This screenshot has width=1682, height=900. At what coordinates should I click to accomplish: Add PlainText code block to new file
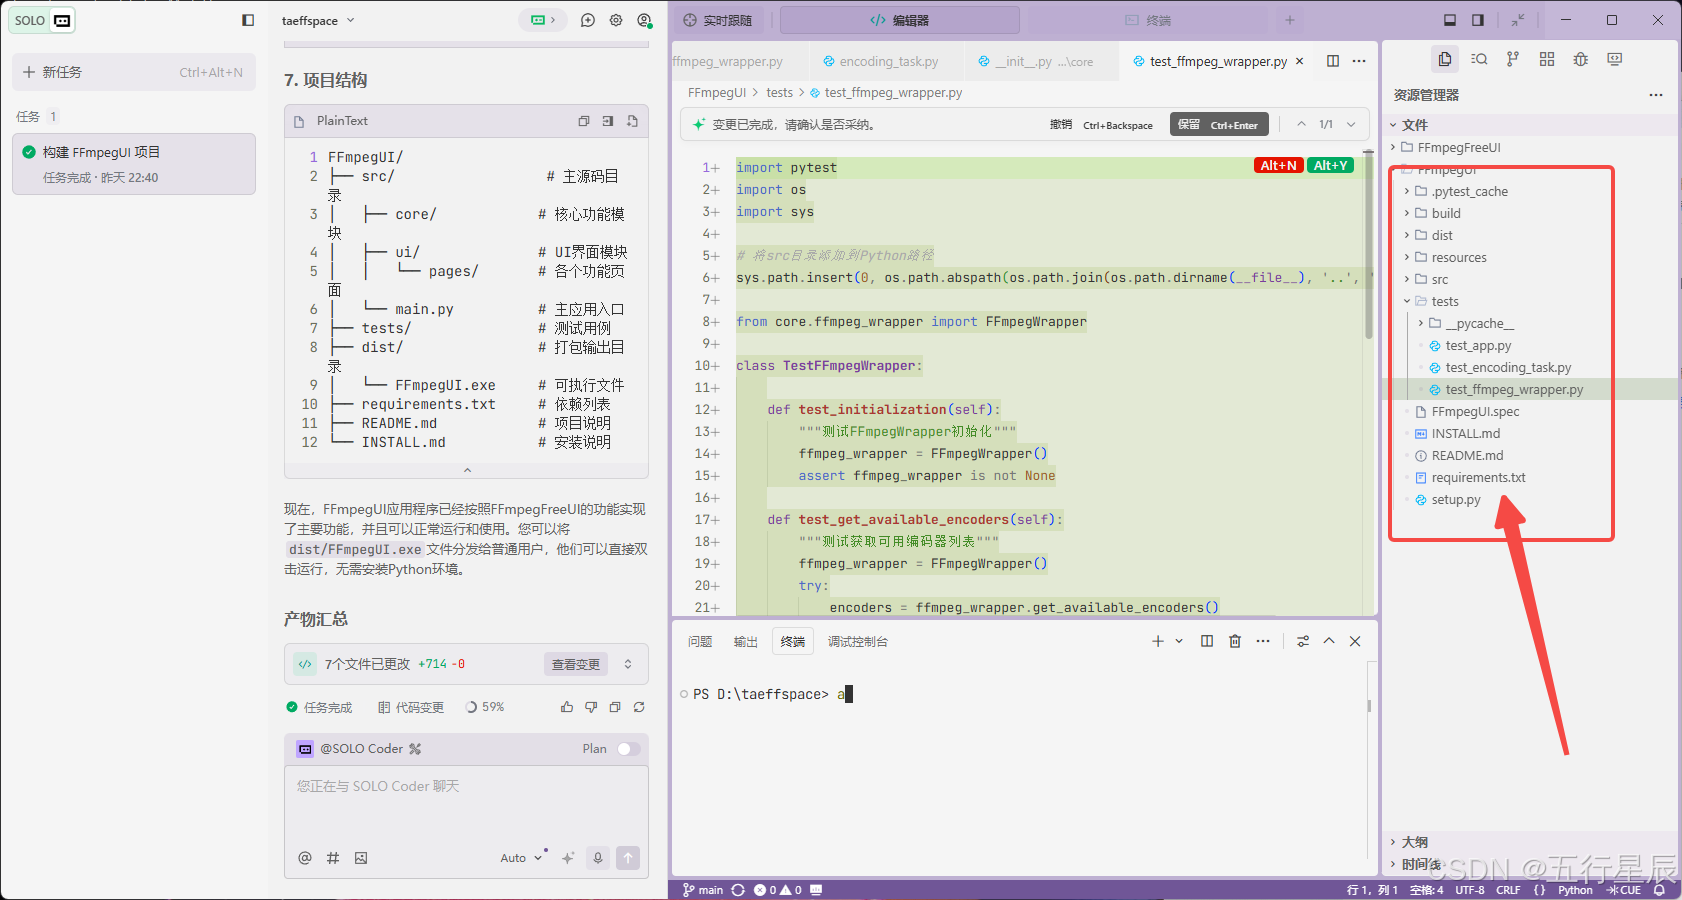(x=632, y=121)
